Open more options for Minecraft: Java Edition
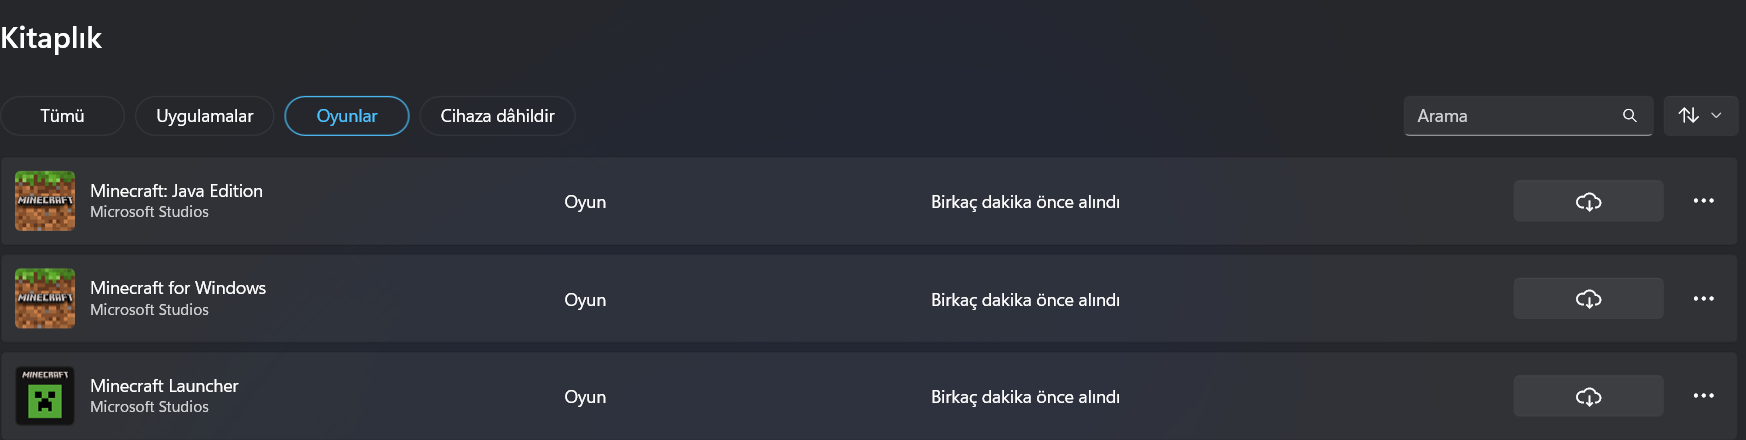Viewport: 1746px width, 440px height. [x=1704, y=201]
